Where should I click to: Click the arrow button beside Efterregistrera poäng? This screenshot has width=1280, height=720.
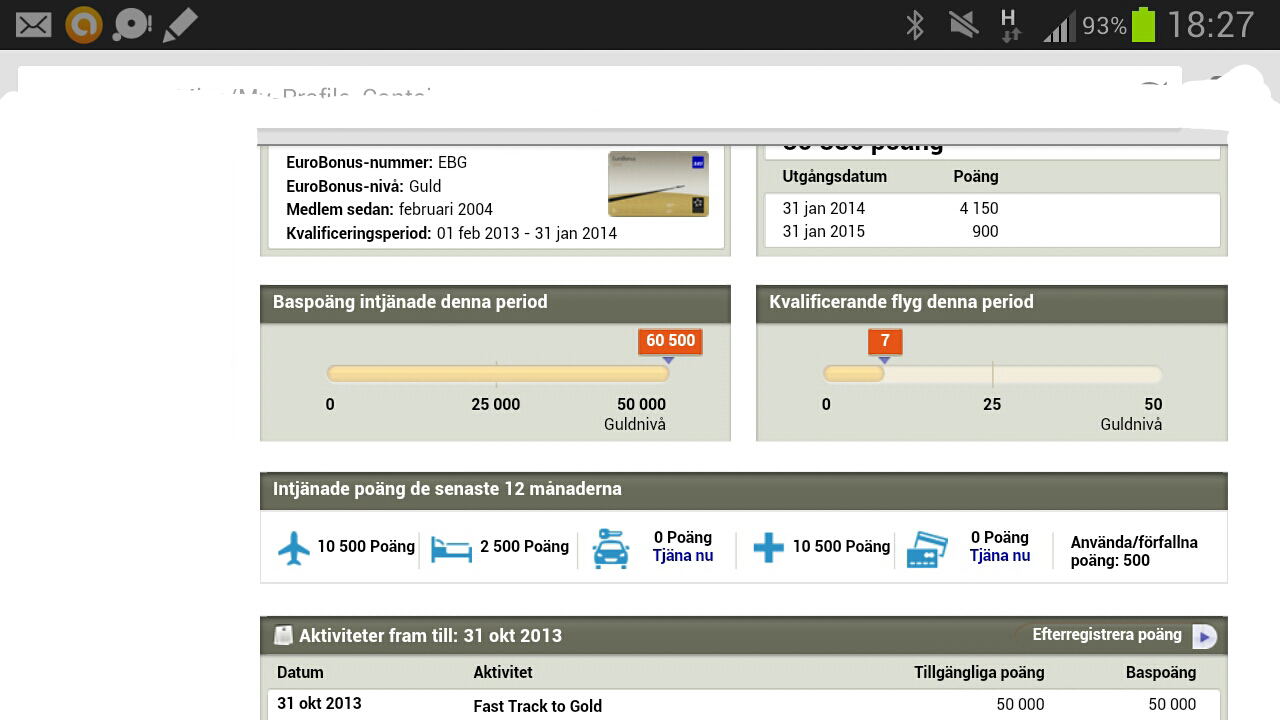point(1204,636)
